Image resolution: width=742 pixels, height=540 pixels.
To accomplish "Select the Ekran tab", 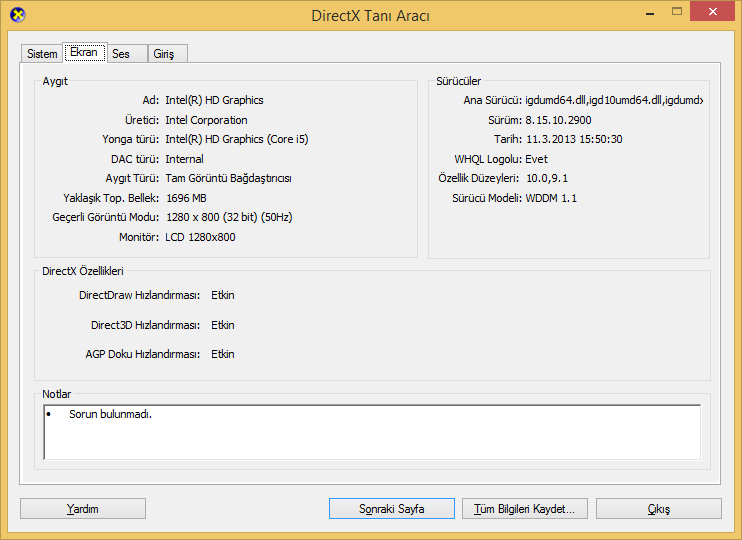I will pyautogui.click(x=84, y=52).
